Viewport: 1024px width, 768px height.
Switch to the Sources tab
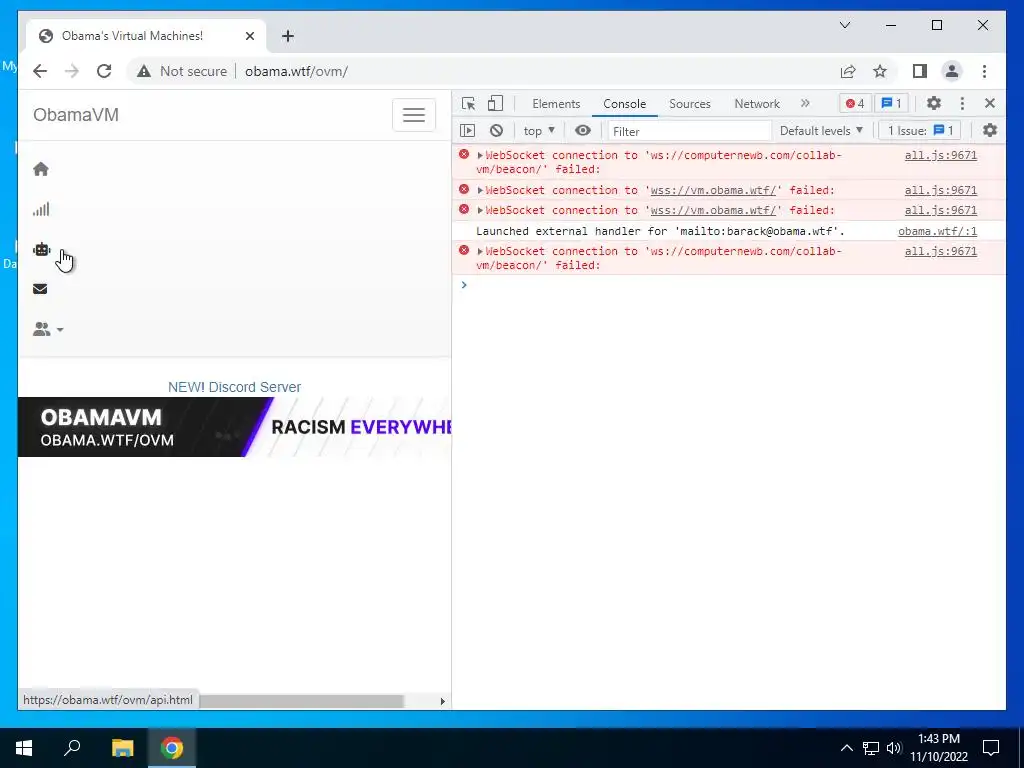point(690,104)
